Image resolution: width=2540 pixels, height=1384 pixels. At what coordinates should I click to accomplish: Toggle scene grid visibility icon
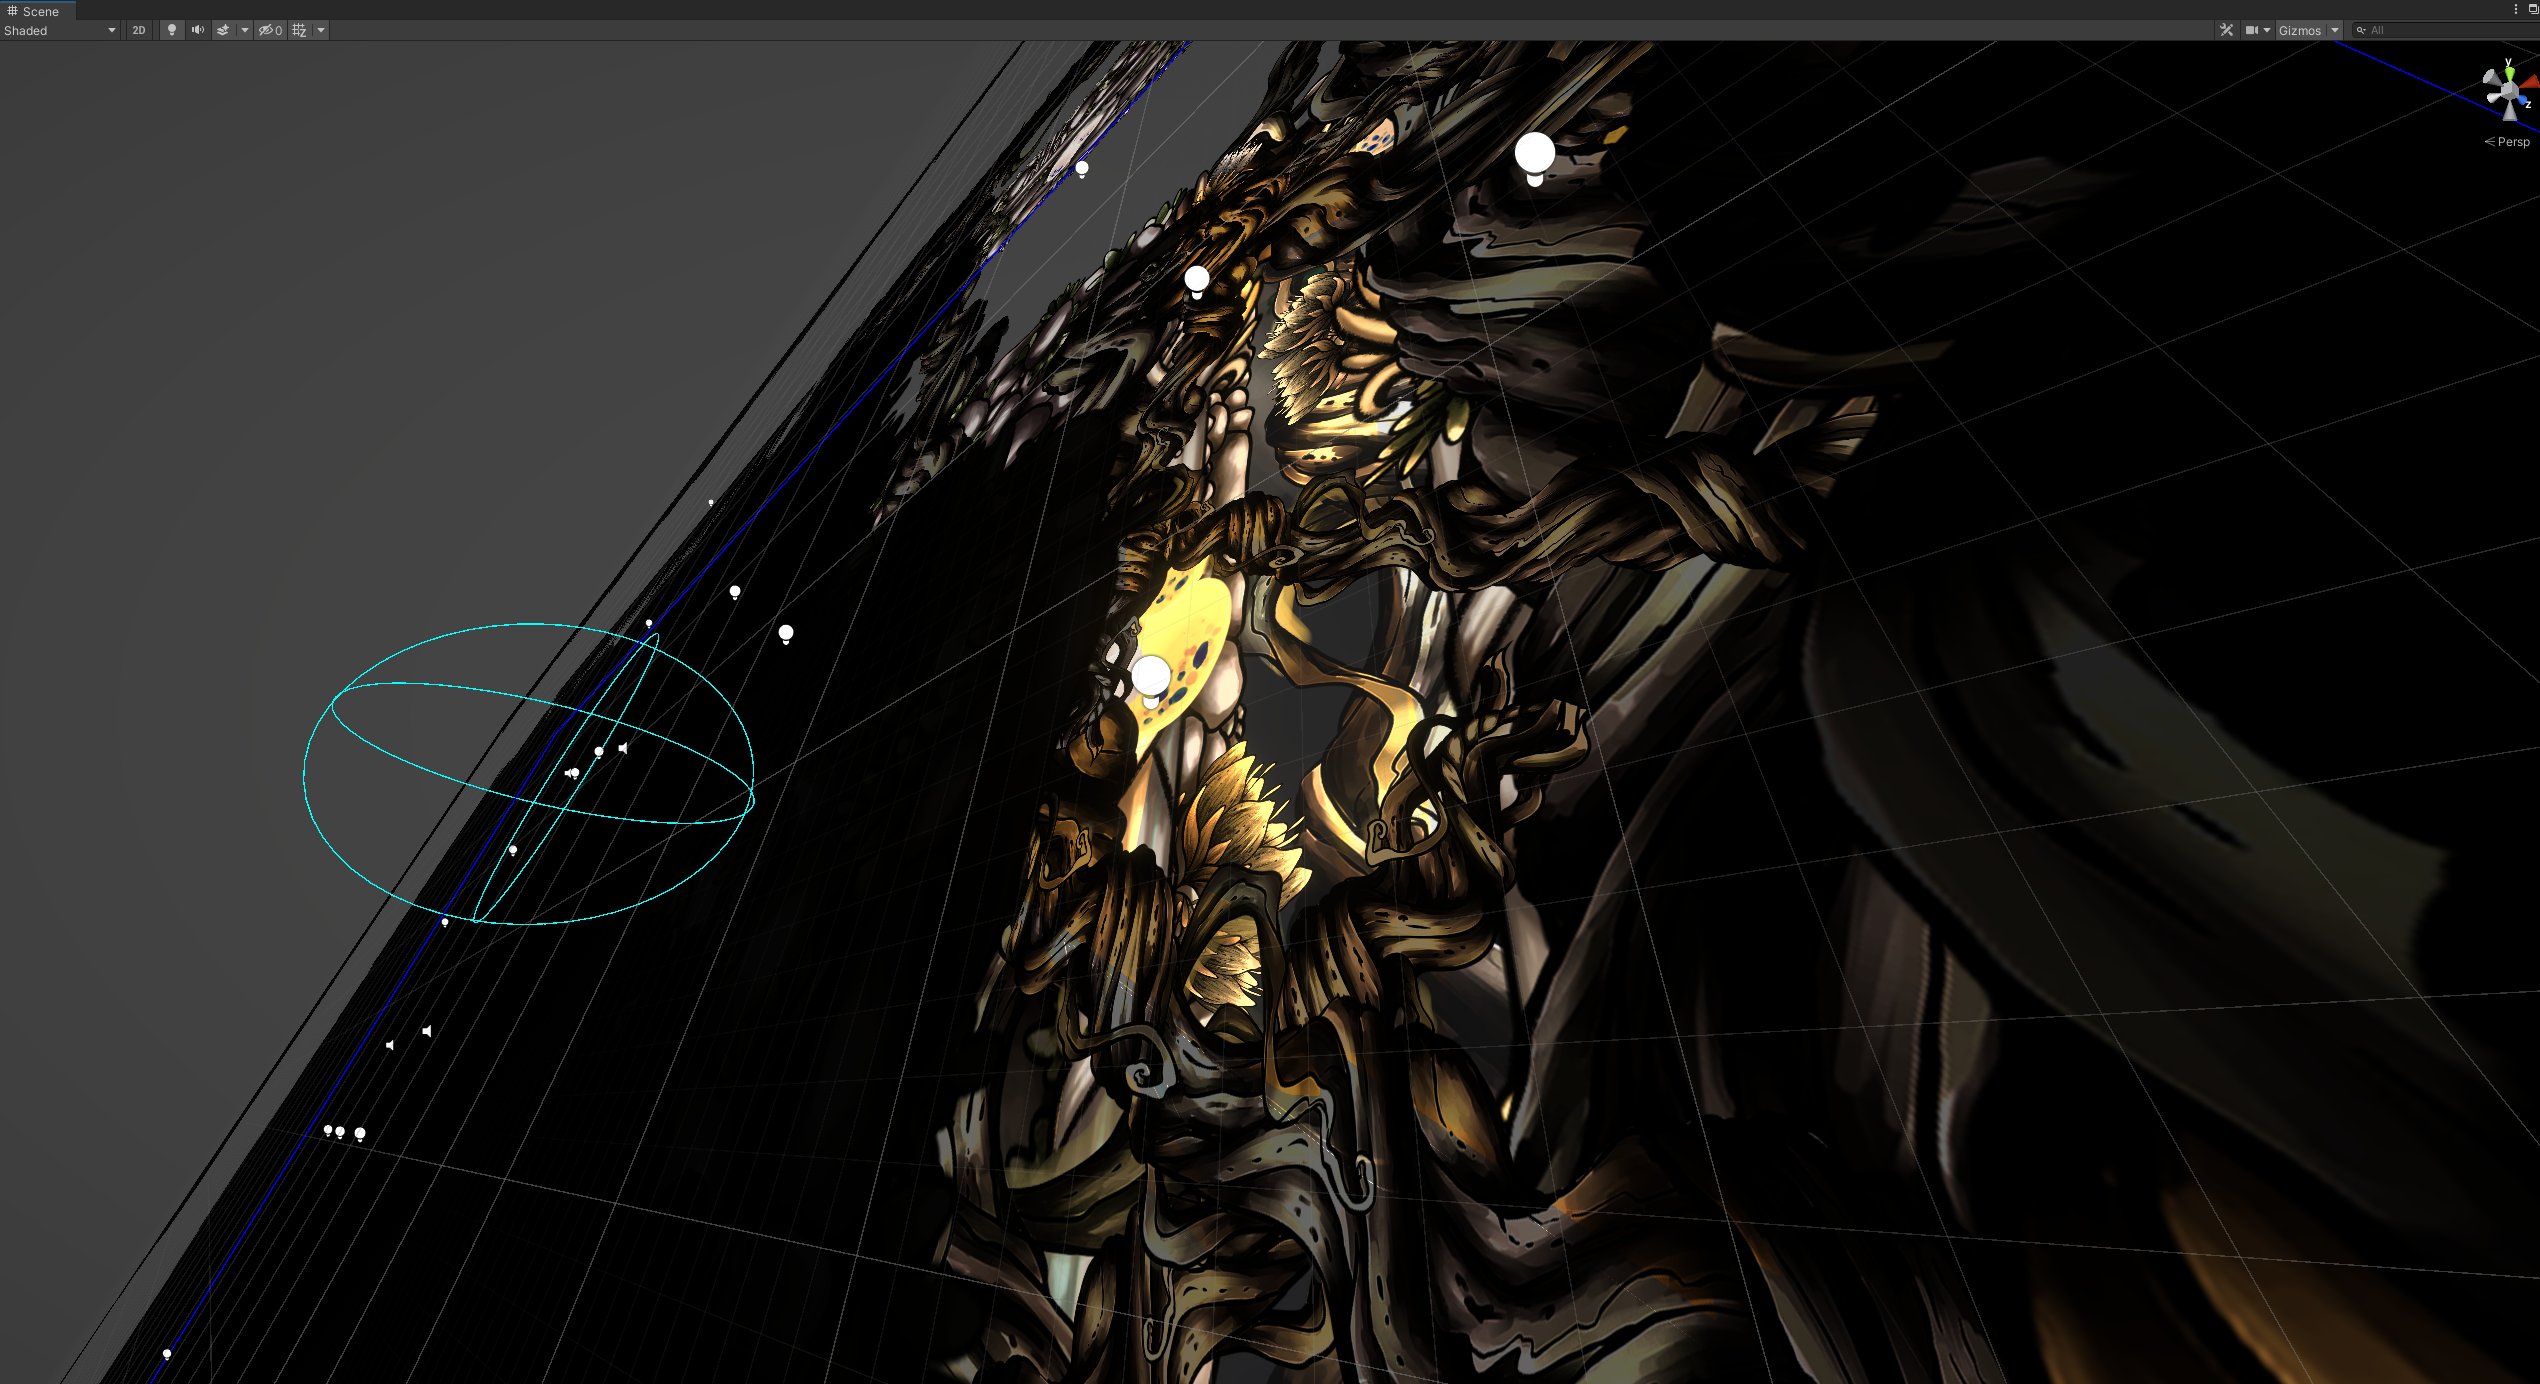[299, 30]
